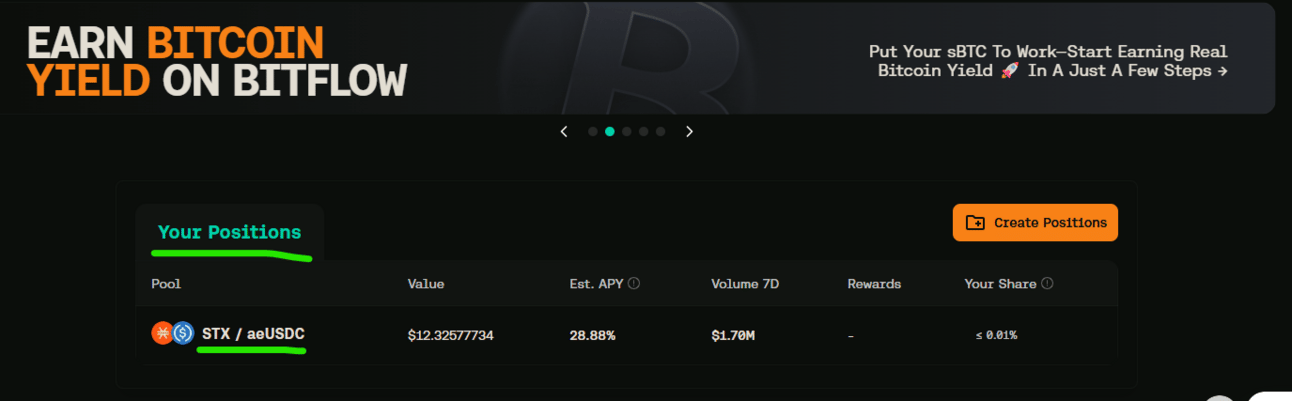Go to the previous banner slide
Viewport: 1292px width, 401px height.
[x=564, y=131]
